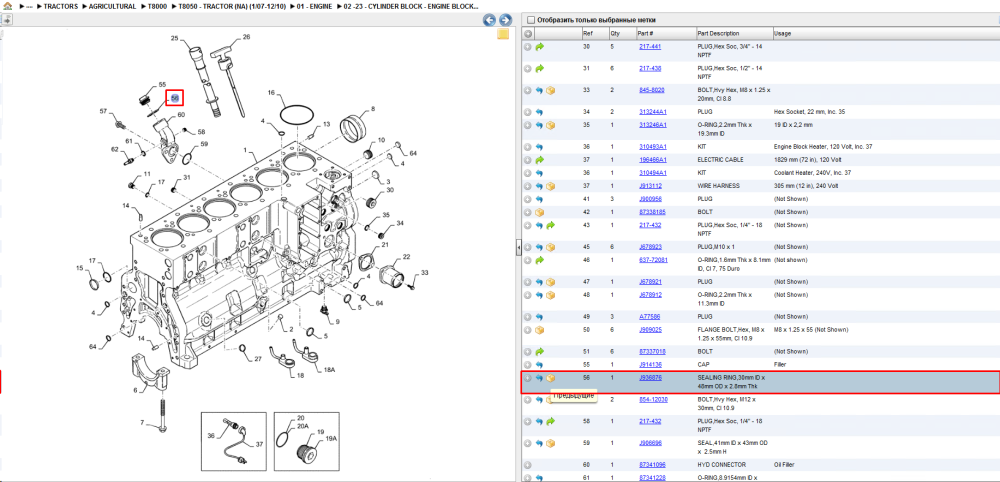
Task: Enable 'Отобразить только выбранные метки' checkbox
Action: (531, 20)
